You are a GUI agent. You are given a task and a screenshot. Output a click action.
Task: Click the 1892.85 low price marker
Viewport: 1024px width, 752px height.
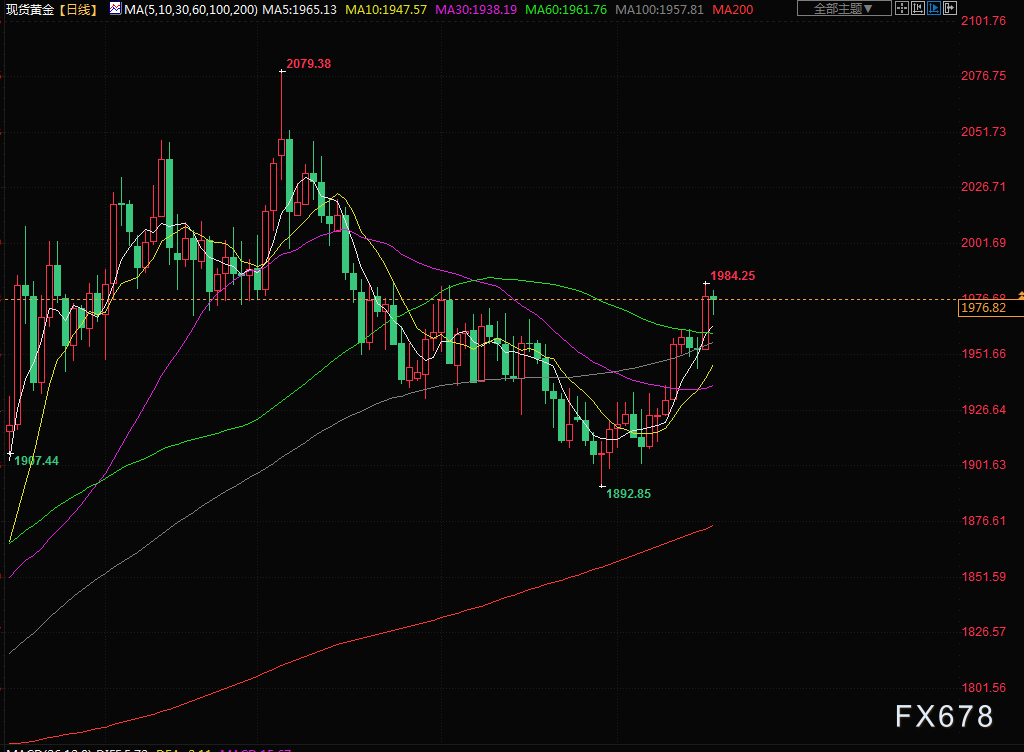pos(629,493)
